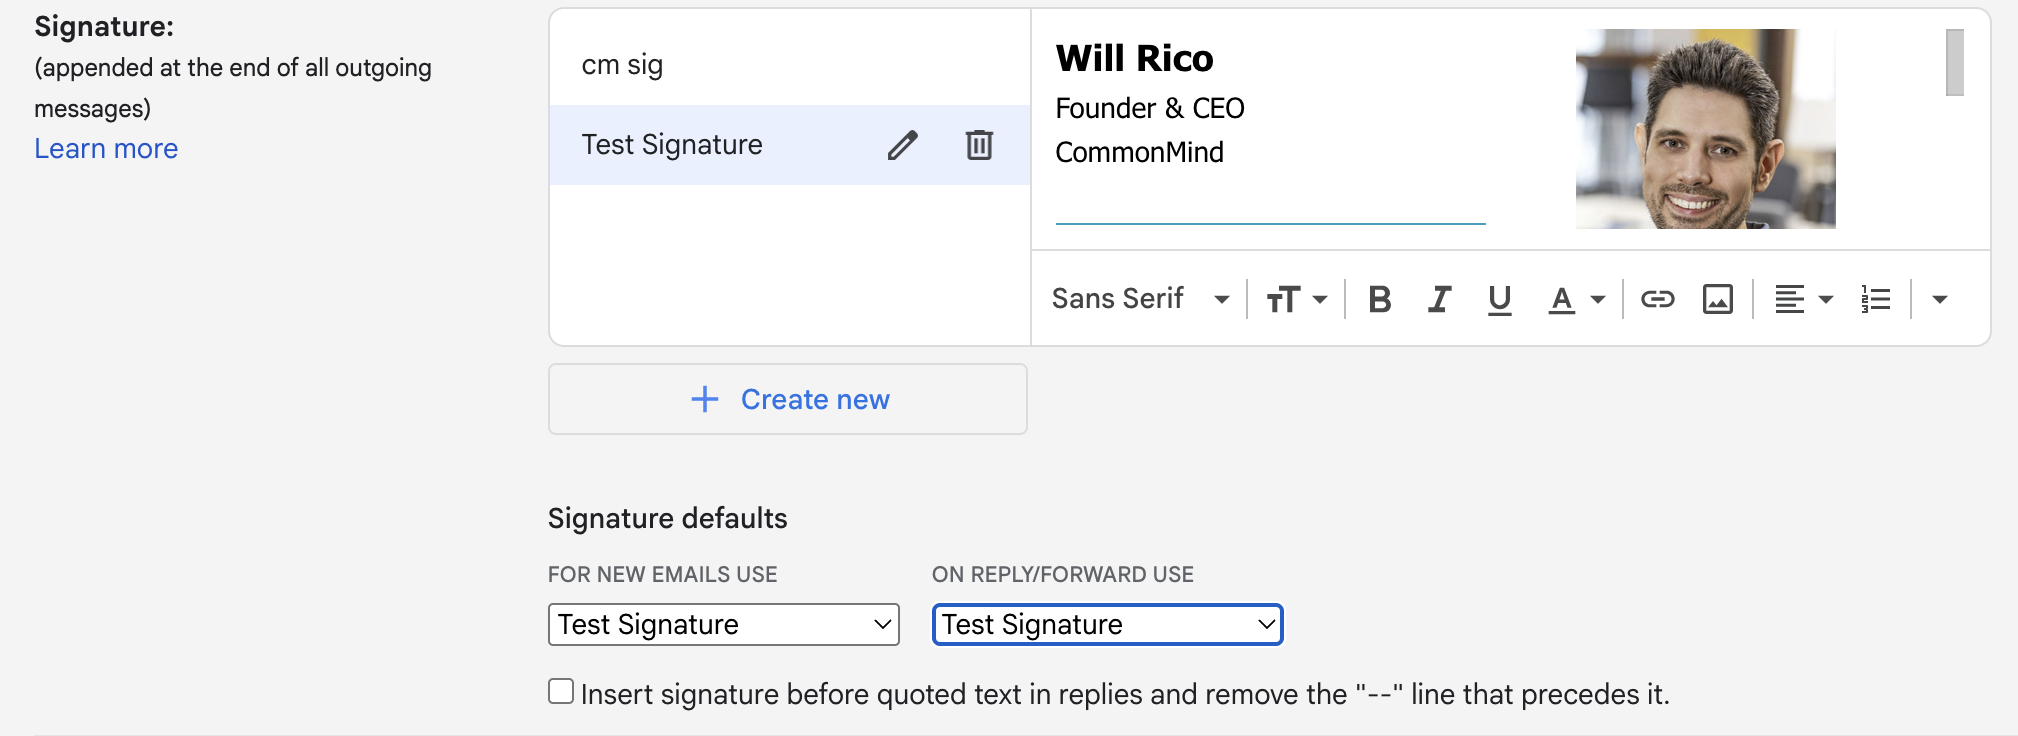Select the cm sig signature
The width and height of the screenshot is (2018, 736).
[623, 65]
